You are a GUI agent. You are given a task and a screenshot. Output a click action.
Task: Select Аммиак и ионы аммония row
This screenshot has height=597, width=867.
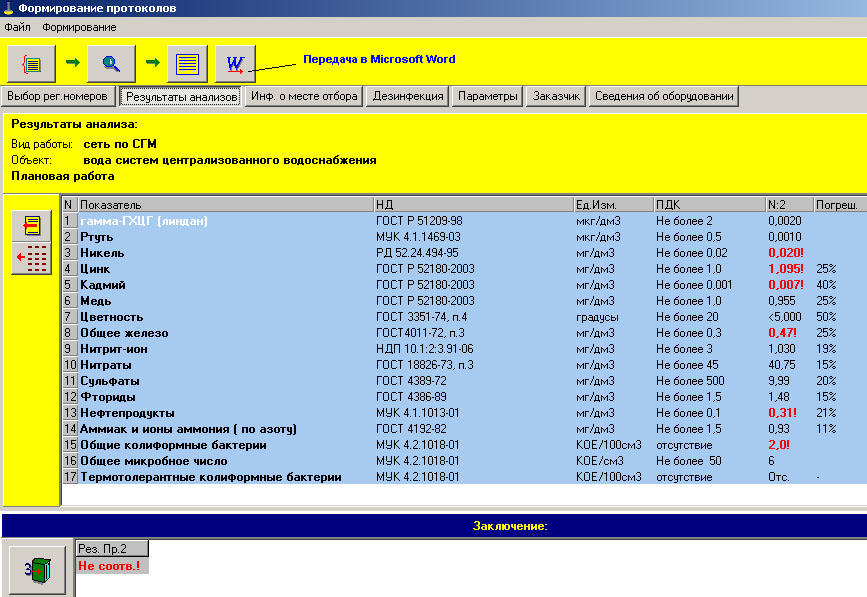[464, 430]
